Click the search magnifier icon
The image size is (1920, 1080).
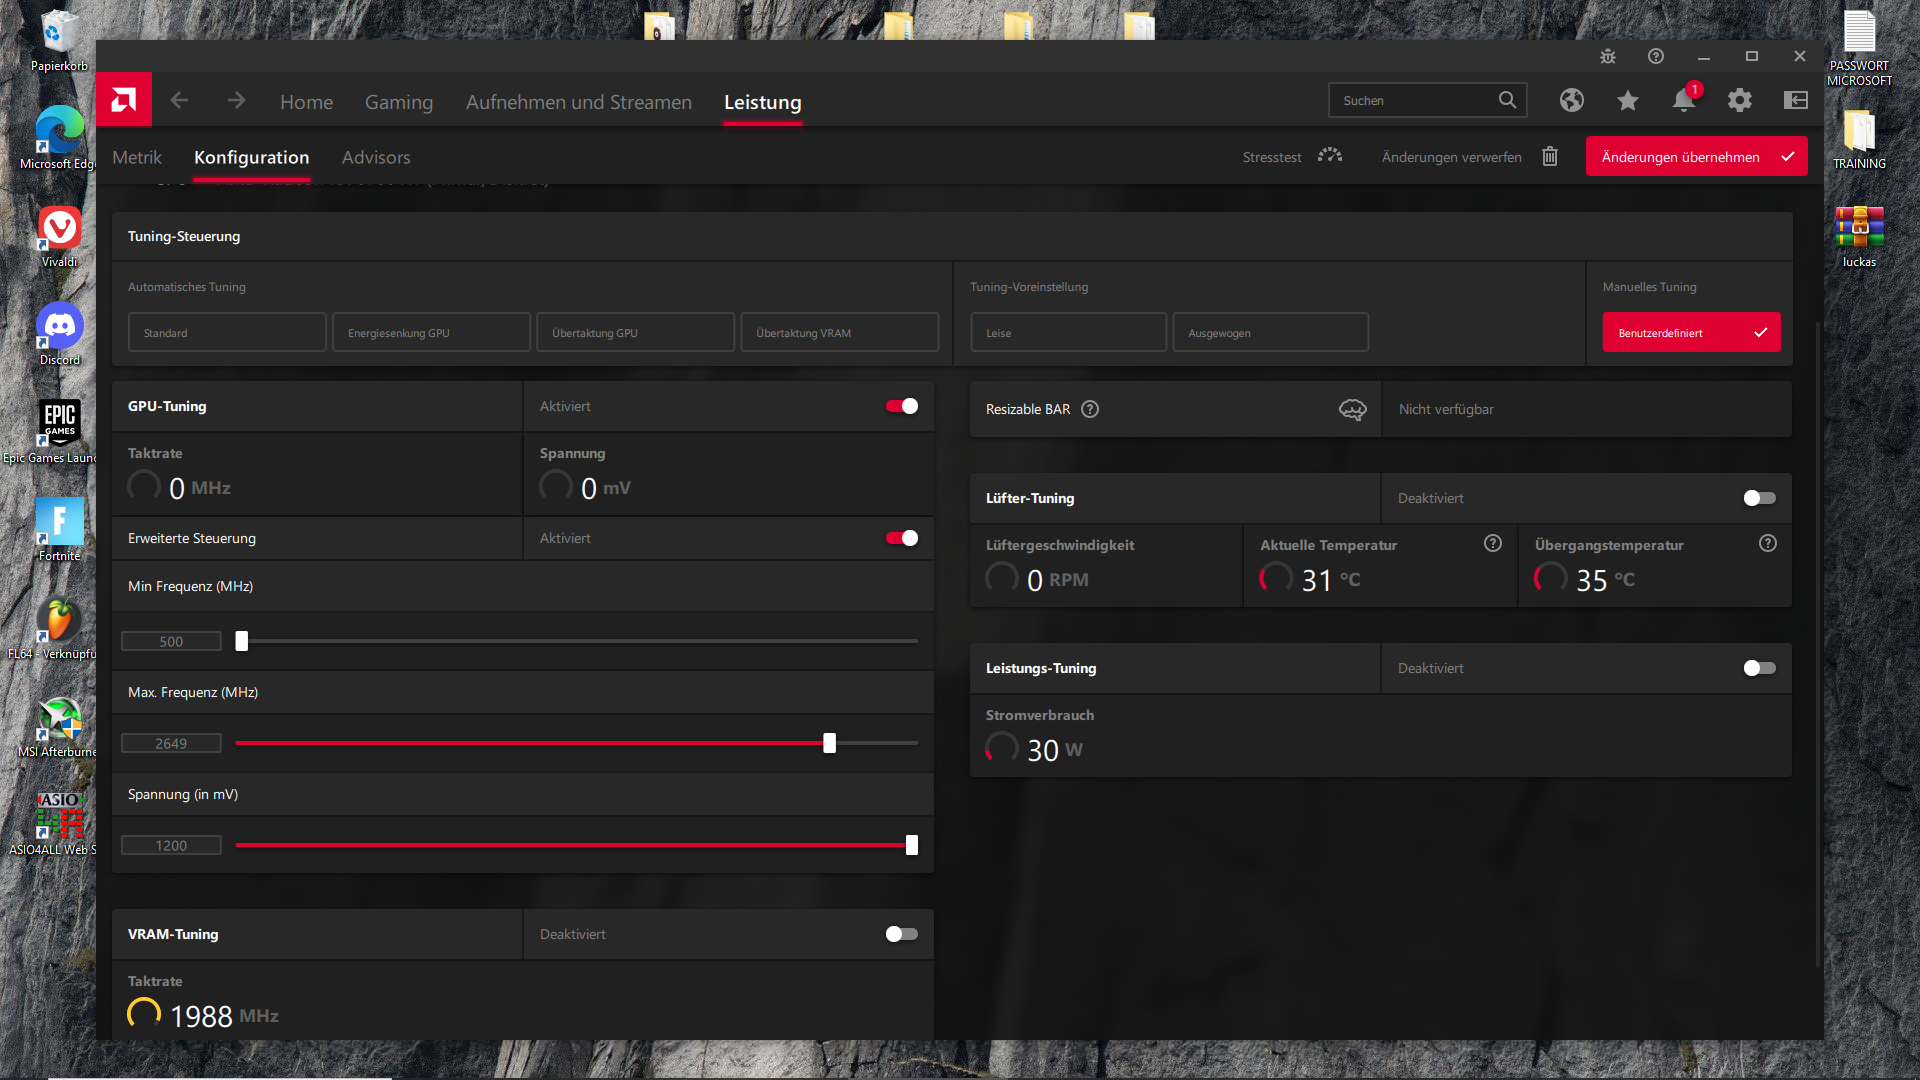point(1507,100)
